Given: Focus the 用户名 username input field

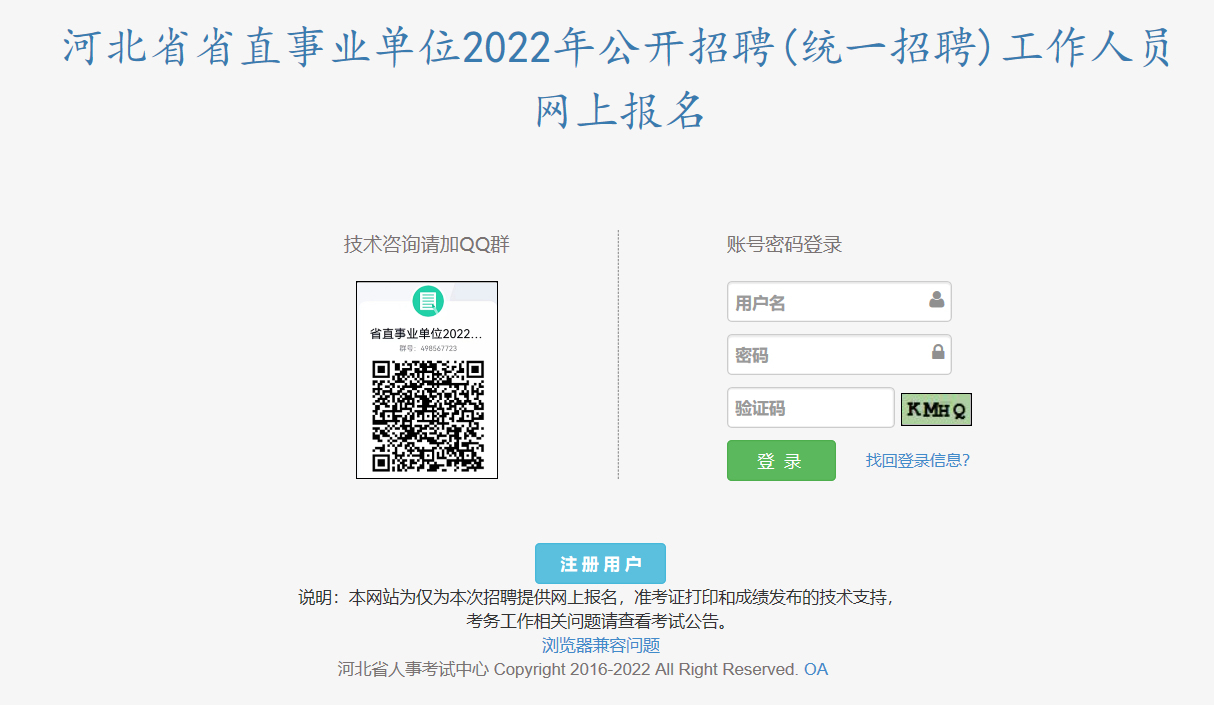Looking at the screenshot, I should pos(839,302).
